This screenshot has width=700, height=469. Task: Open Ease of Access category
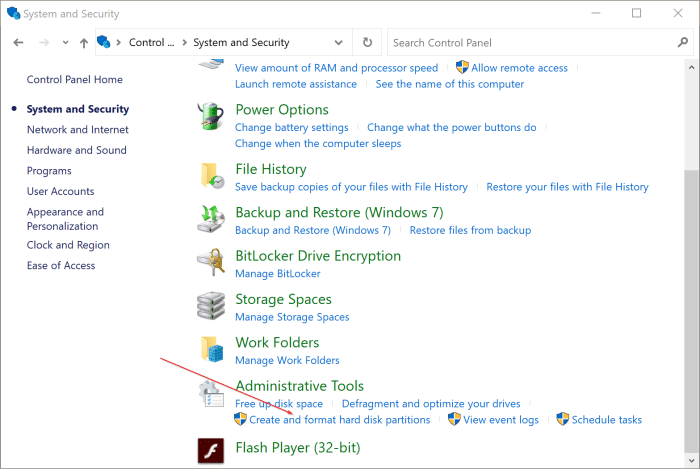(61, 266)
